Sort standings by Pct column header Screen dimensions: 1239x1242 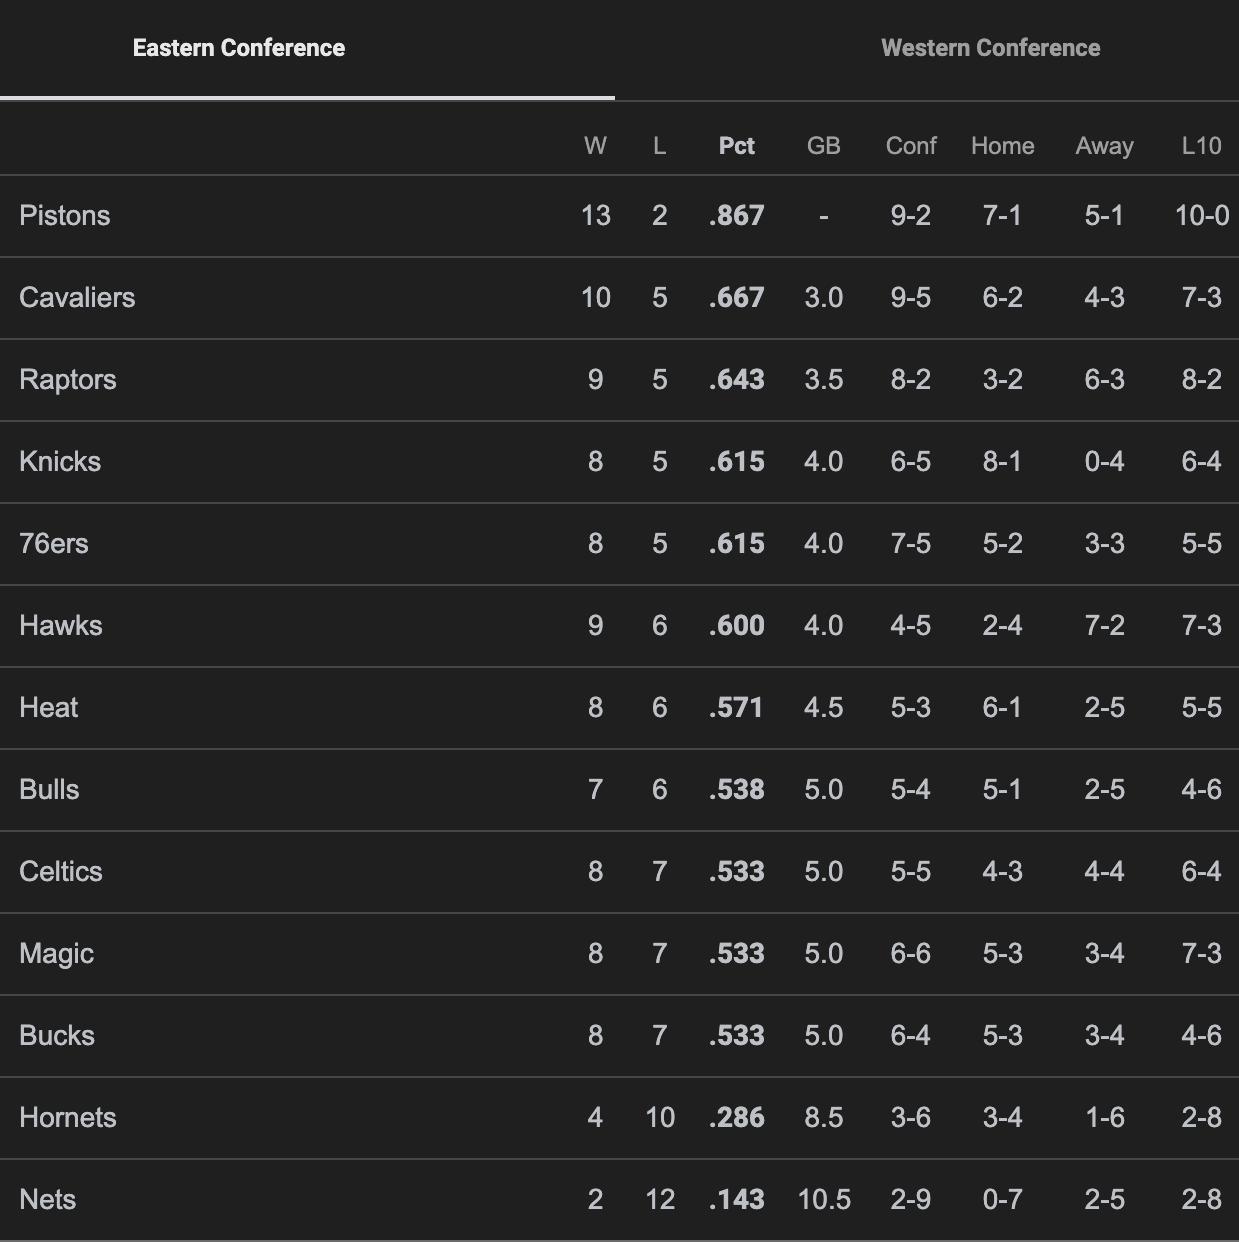[x=736, y=146]
